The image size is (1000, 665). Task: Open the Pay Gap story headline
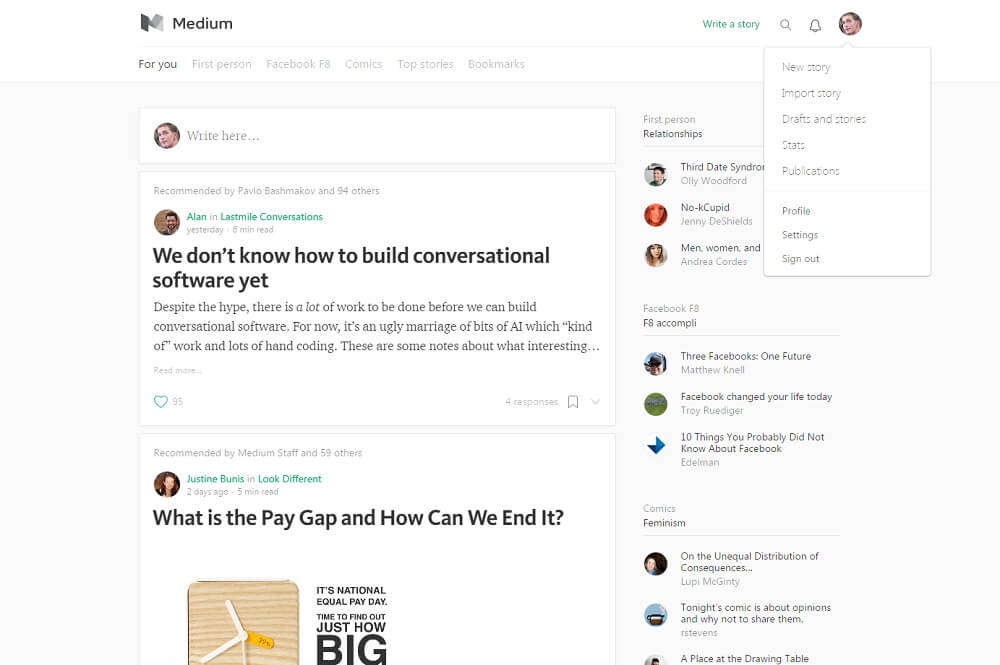[358, 518]
